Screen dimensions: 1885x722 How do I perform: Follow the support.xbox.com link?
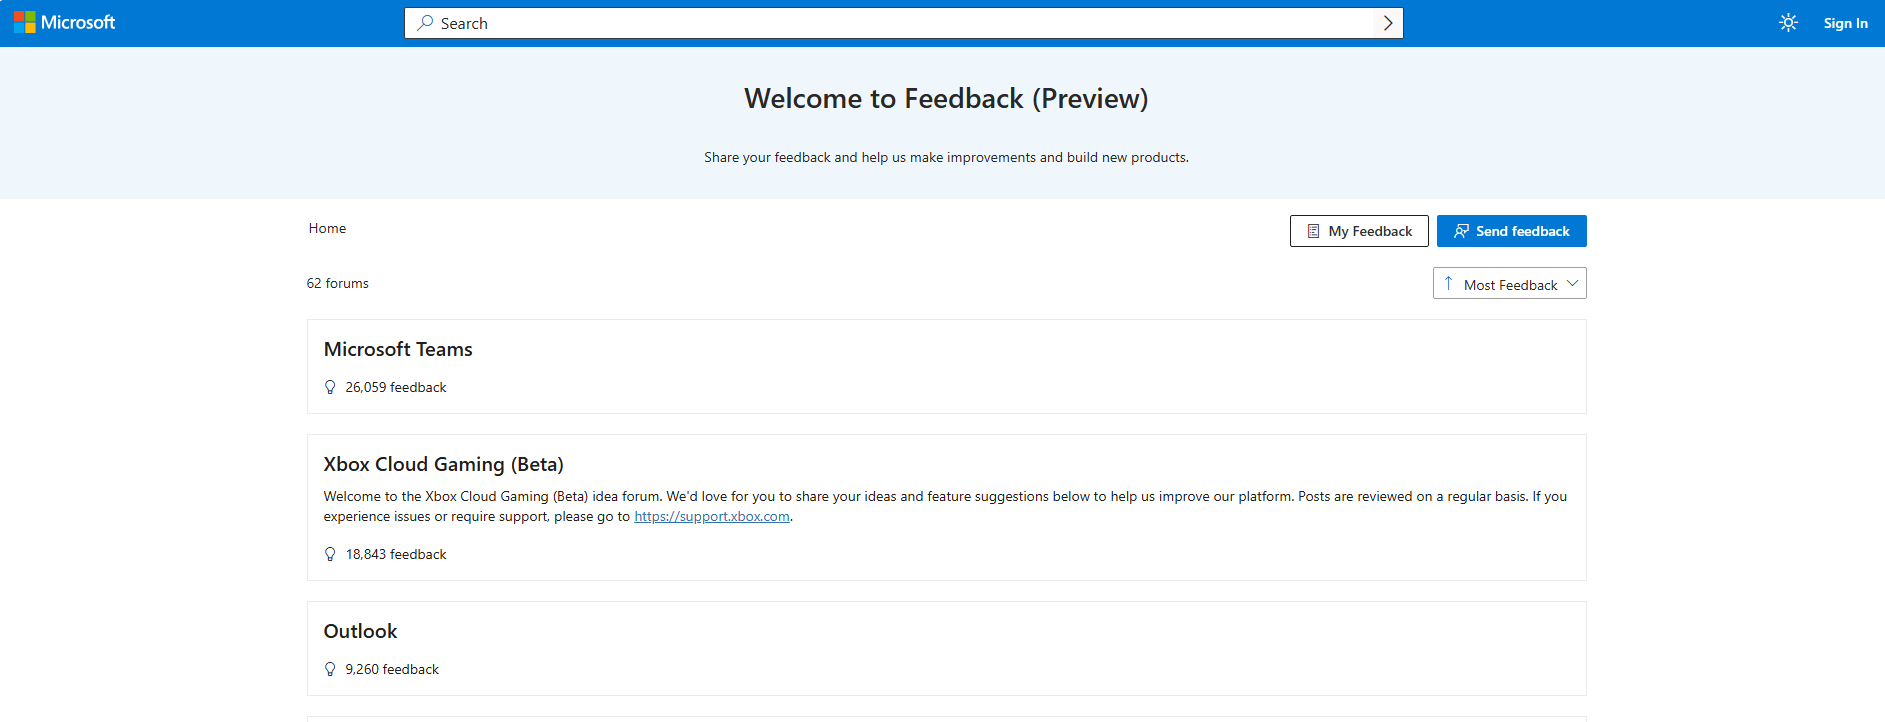[x=712, y=516]
